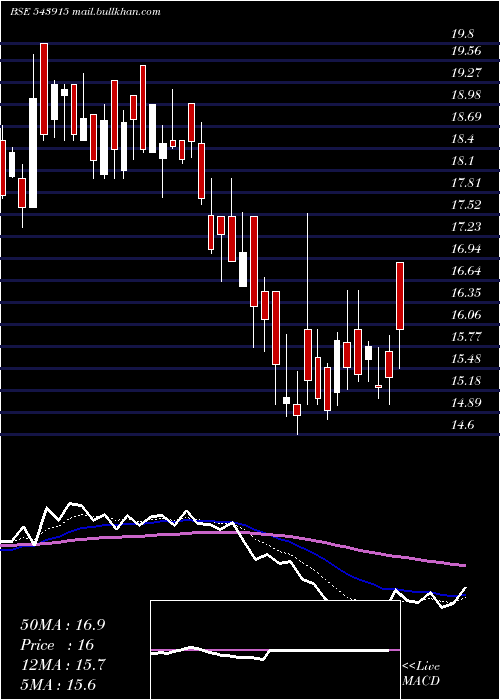Screen dimensions: 500x700
Task: Click the 18.1 price axis label
Action: (x=463, y=161)
